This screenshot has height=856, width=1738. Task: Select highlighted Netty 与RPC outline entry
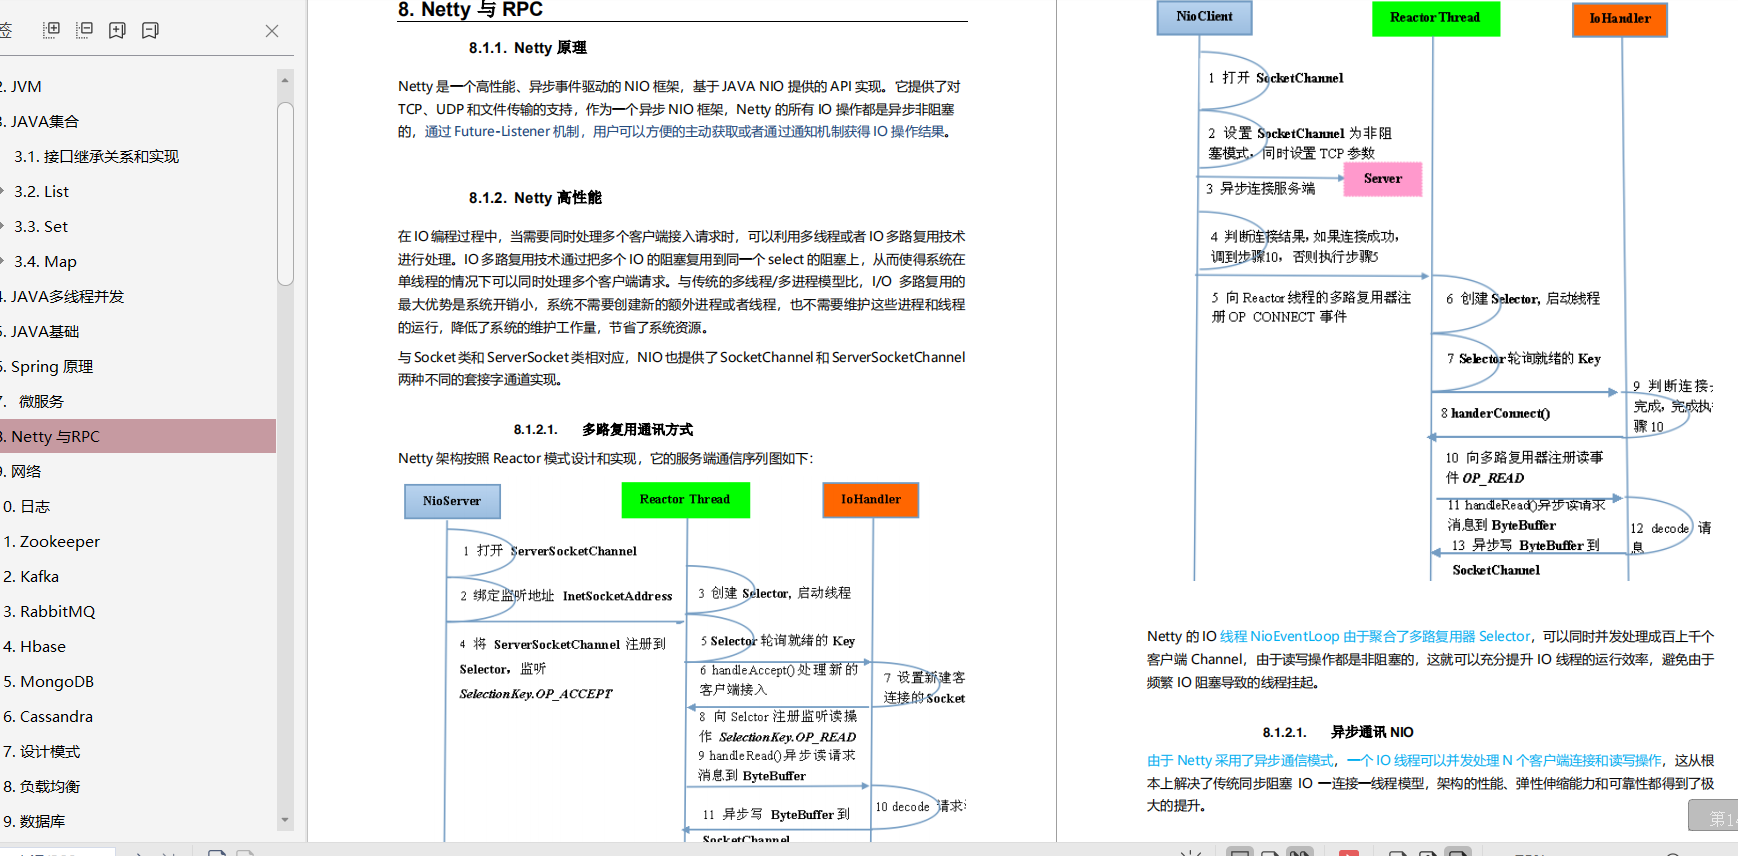pyautogui.click(x=138, y=436)
